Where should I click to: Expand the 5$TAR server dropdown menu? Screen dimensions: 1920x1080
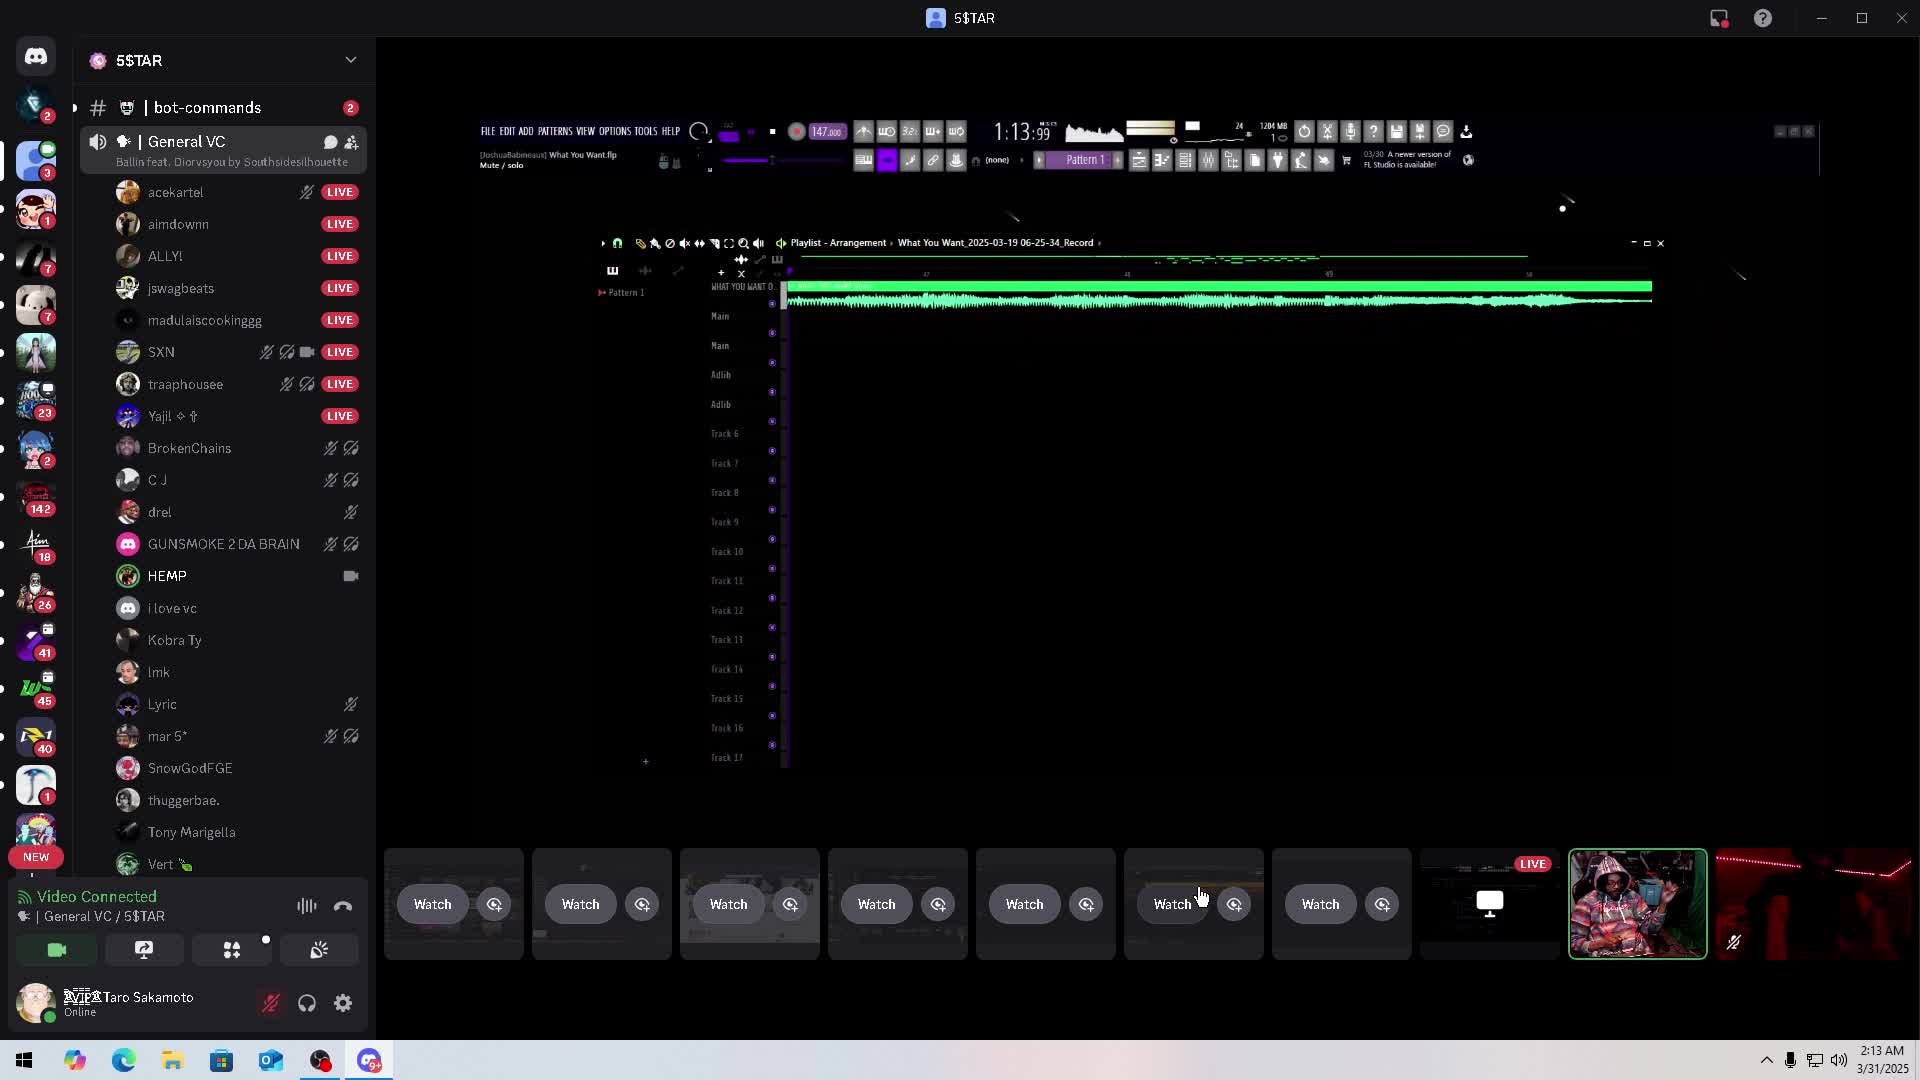click(x=351, y=60)
